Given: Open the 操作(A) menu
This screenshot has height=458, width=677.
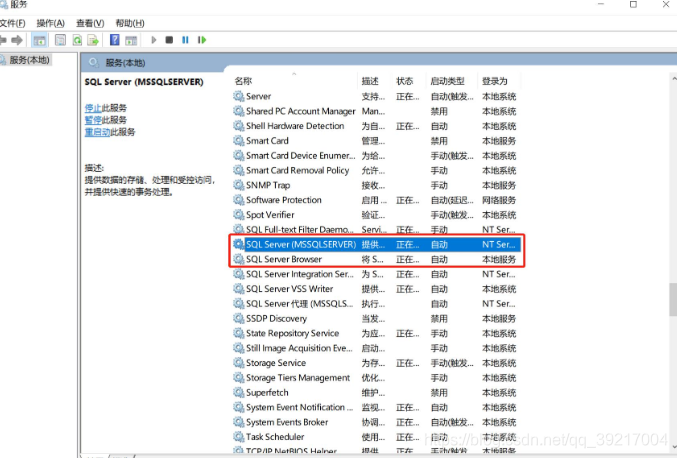Looking at the screenshot, I should click(x=51, y=23).
